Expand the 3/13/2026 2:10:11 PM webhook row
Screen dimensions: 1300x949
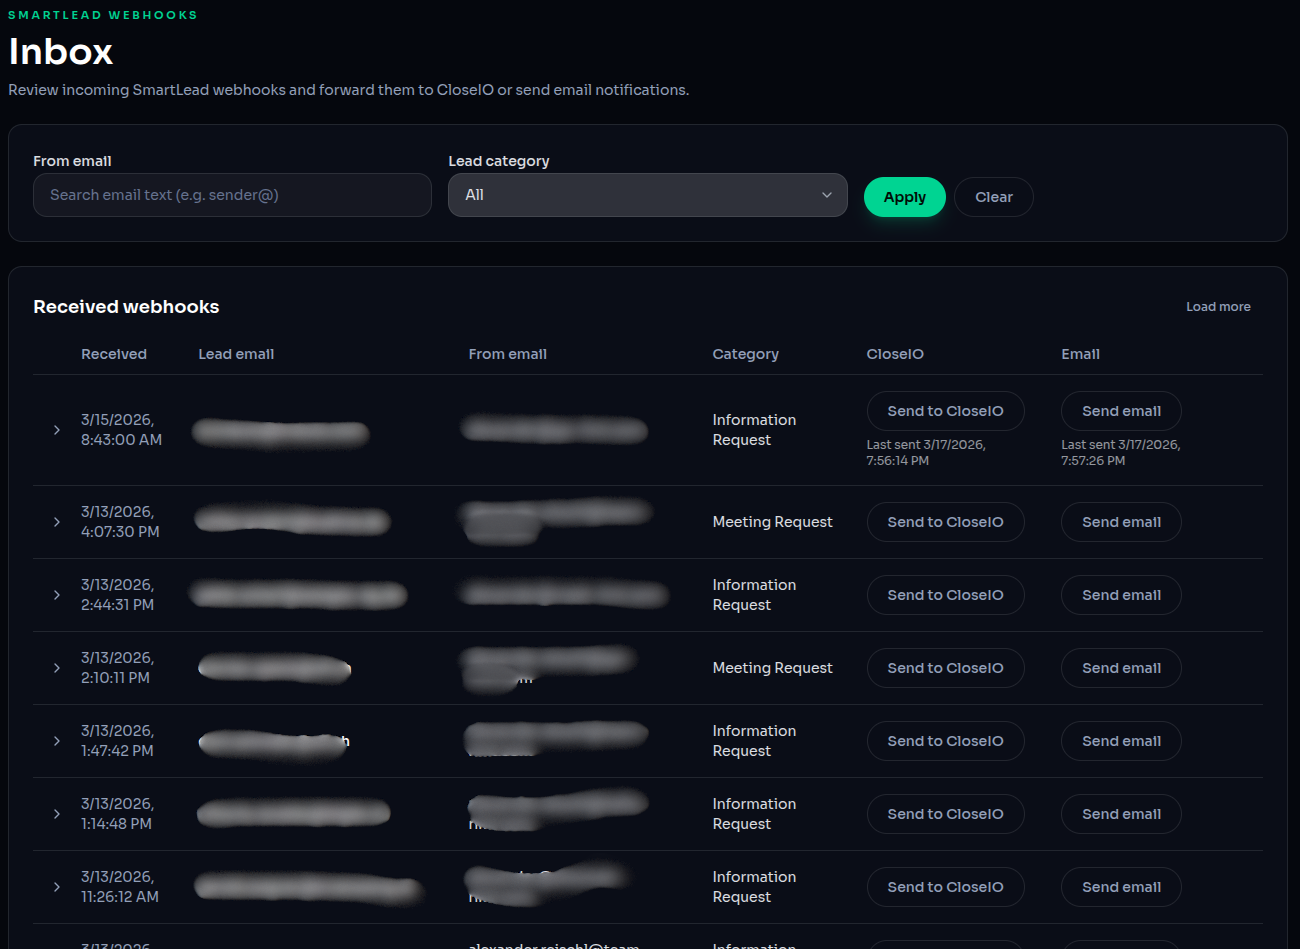click(x=57, y=668)
